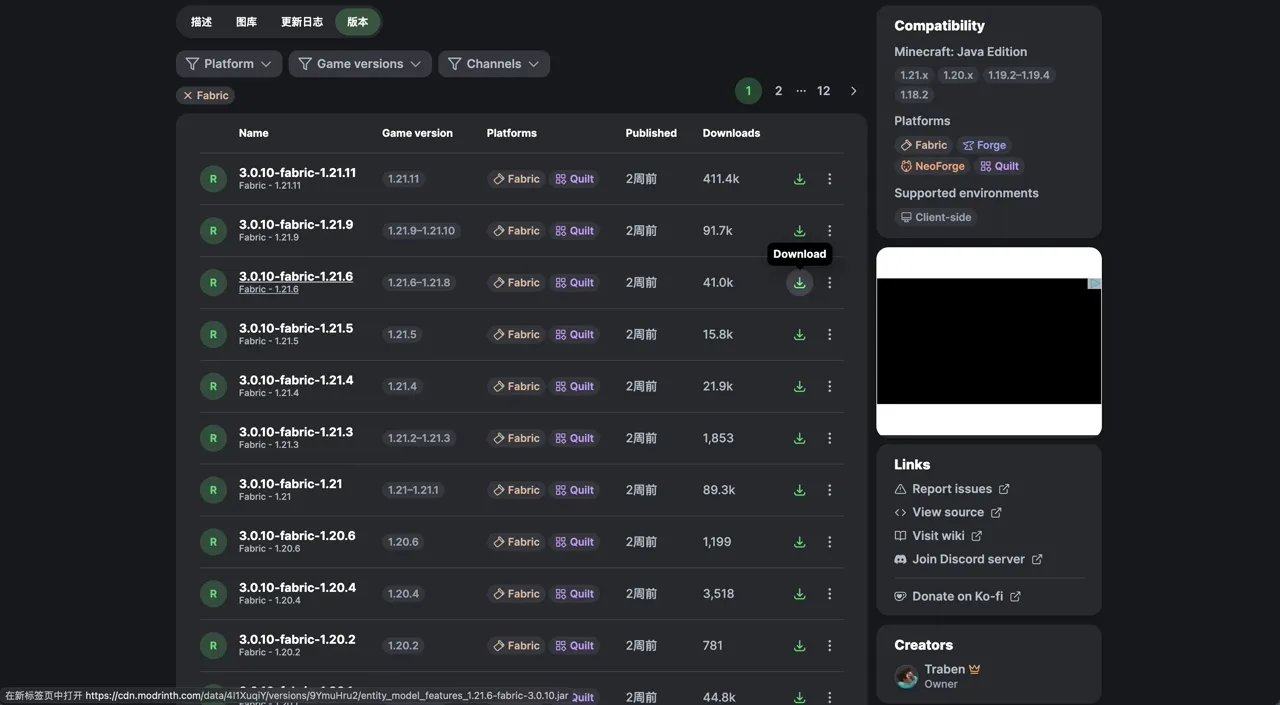Open Traben's creator profile
This screenshot has height=705, width=1280.
tap(943, 670)
